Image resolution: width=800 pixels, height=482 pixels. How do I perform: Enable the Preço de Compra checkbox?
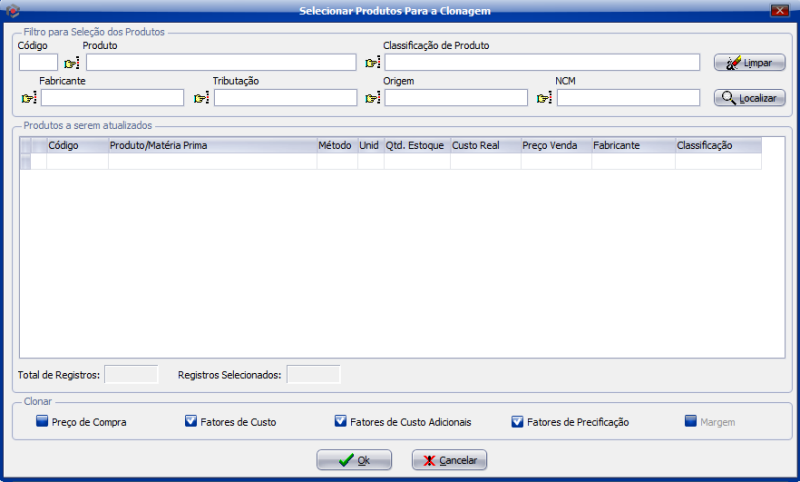pos(42,422)
